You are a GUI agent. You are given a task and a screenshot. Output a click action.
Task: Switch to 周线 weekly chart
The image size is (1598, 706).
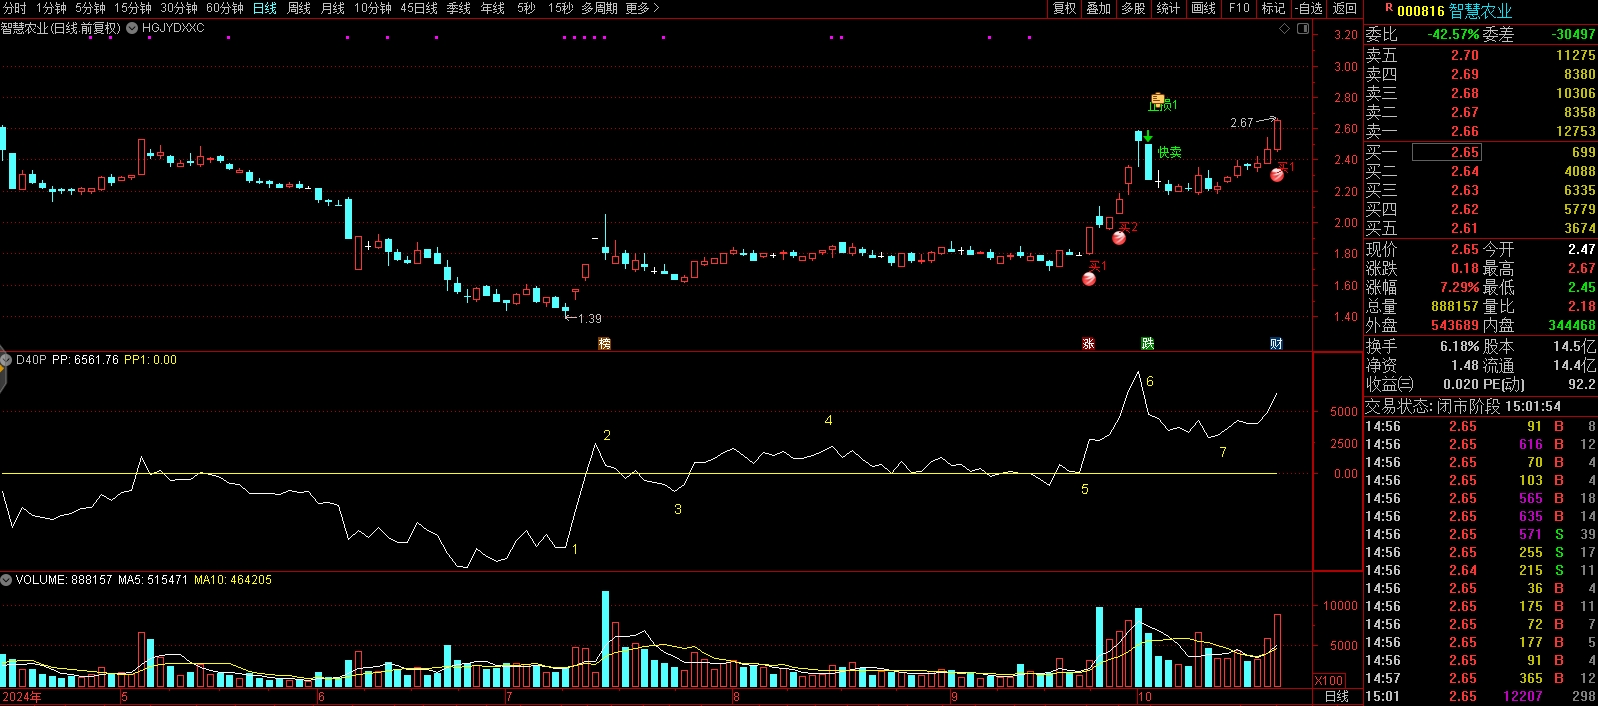coord(299,8)
